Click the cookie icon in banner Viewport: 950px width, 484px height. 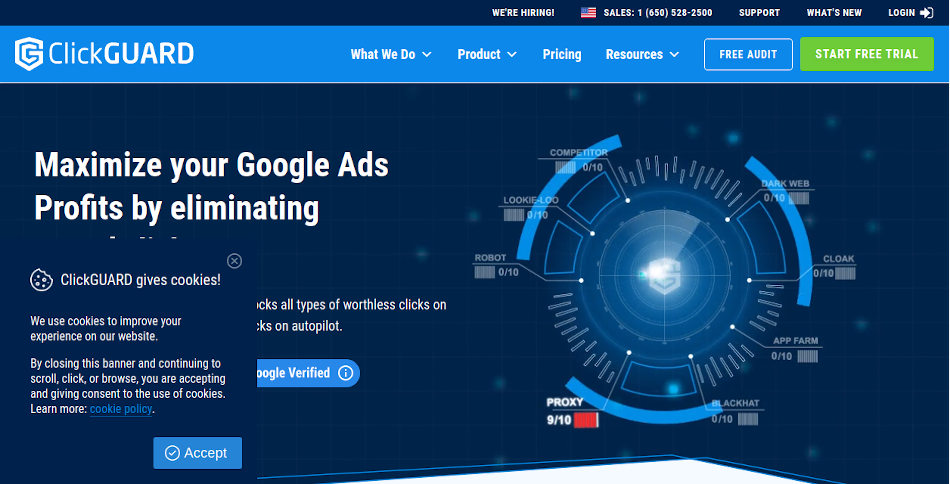click(41, 280)
